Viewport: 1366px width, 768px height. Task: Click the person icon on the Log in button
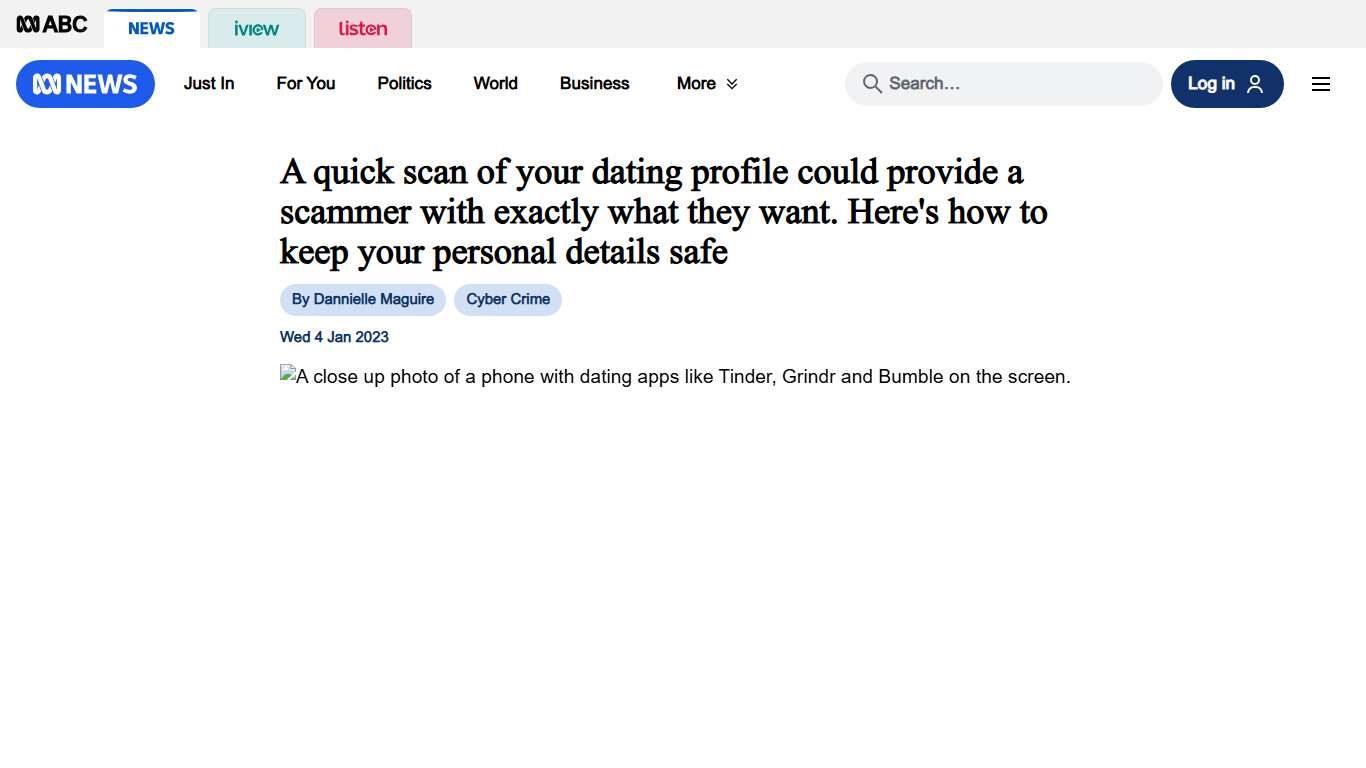click(x=1253, y=84)
